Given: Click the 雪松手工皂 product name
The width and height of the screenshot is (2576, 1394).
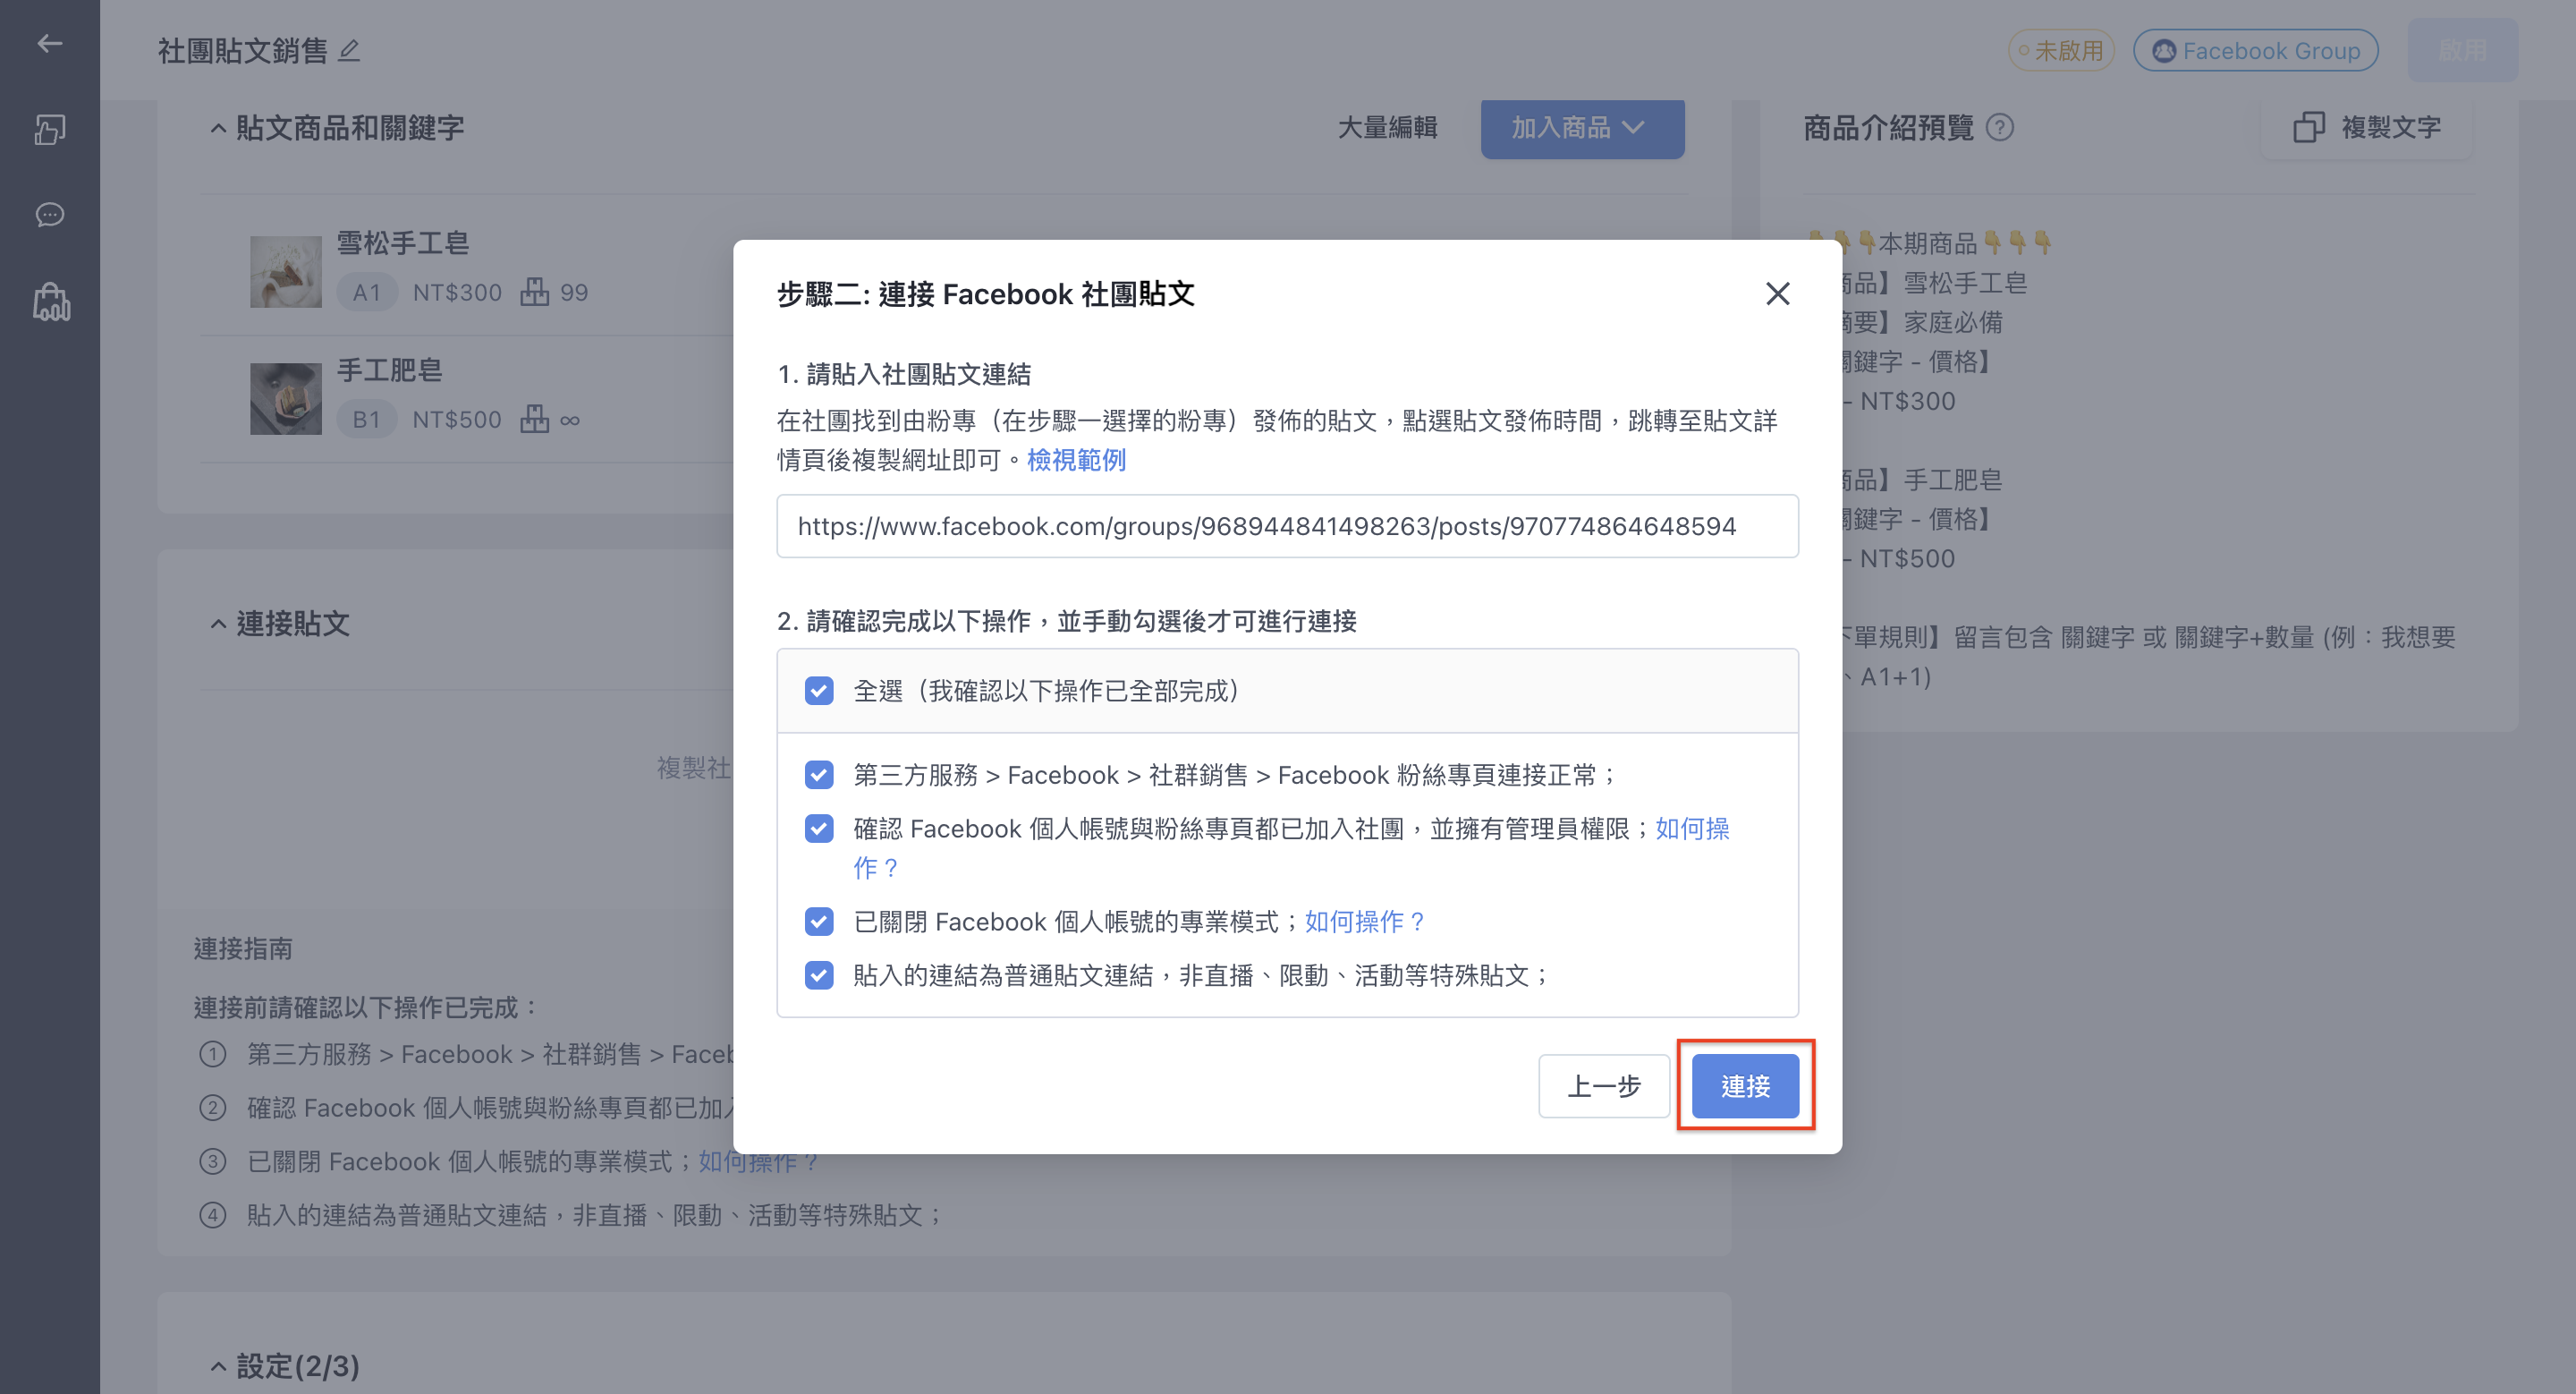Looking at the screenshot, I should [x=403, y=243].
